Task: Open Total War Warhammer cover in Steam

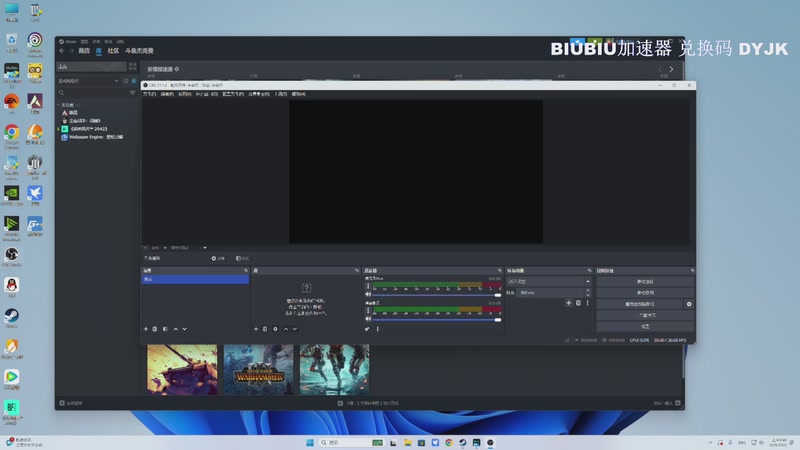Action: (259, 369)
